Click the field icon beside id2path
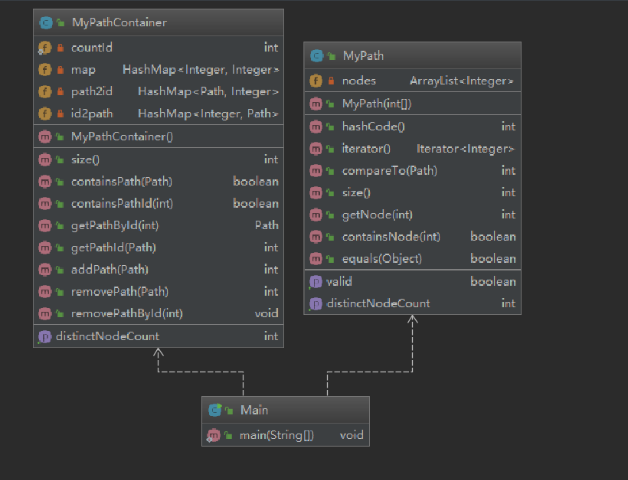This screenshot has height=480, width=628. [x=45, y=114]
